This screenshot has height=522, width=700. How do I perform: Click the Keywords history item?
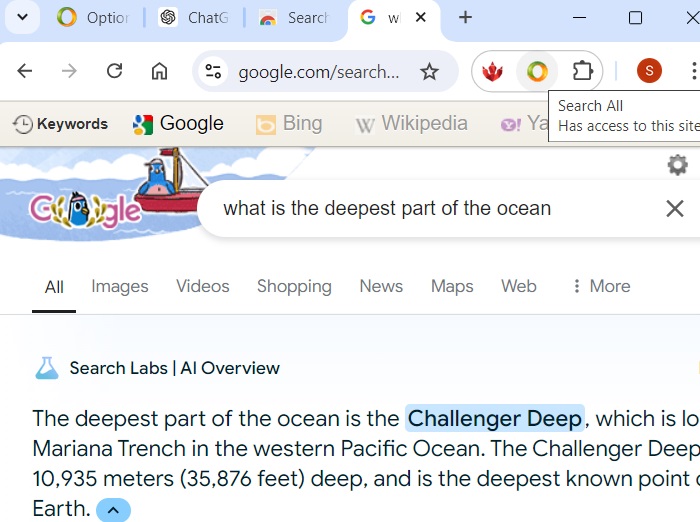coord(60,124)
